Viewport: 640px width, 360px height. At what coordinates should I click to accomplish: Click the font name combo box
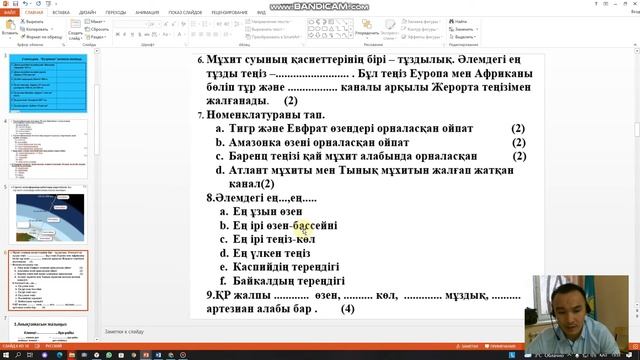click(x=129, y=24)
